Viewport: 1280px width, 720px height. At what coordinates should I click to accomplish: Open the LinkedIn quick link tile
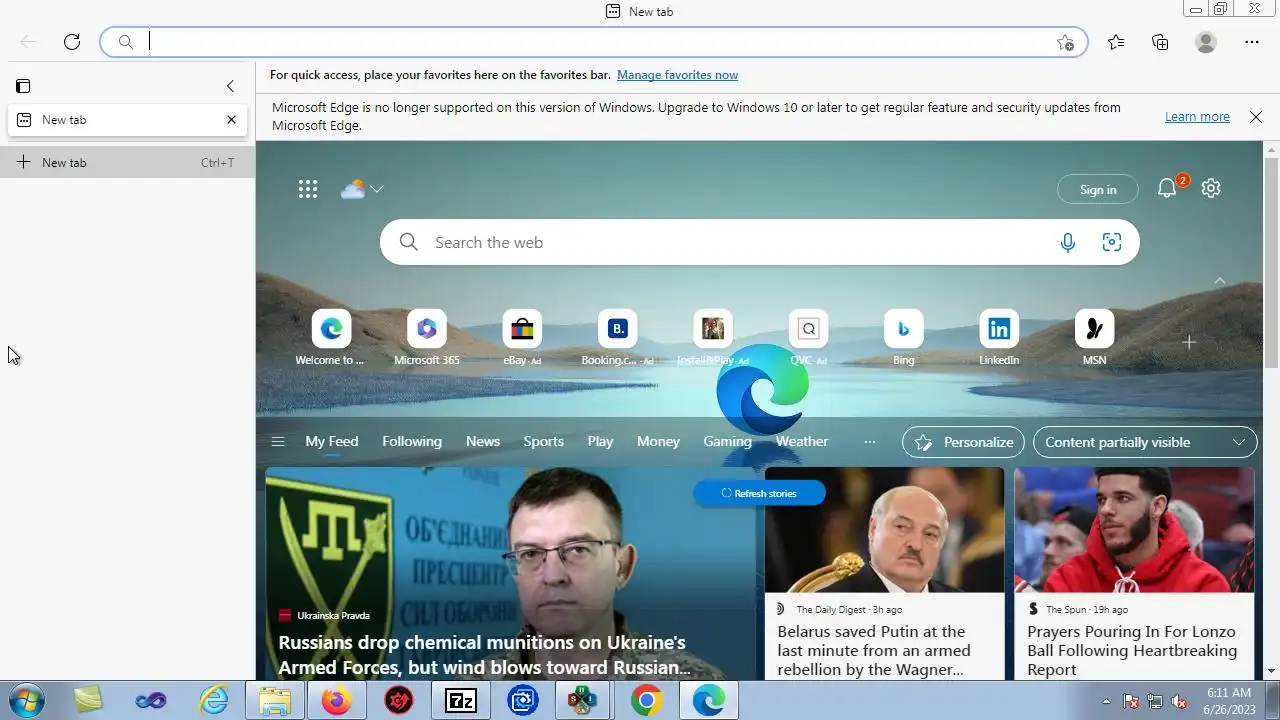999,339
